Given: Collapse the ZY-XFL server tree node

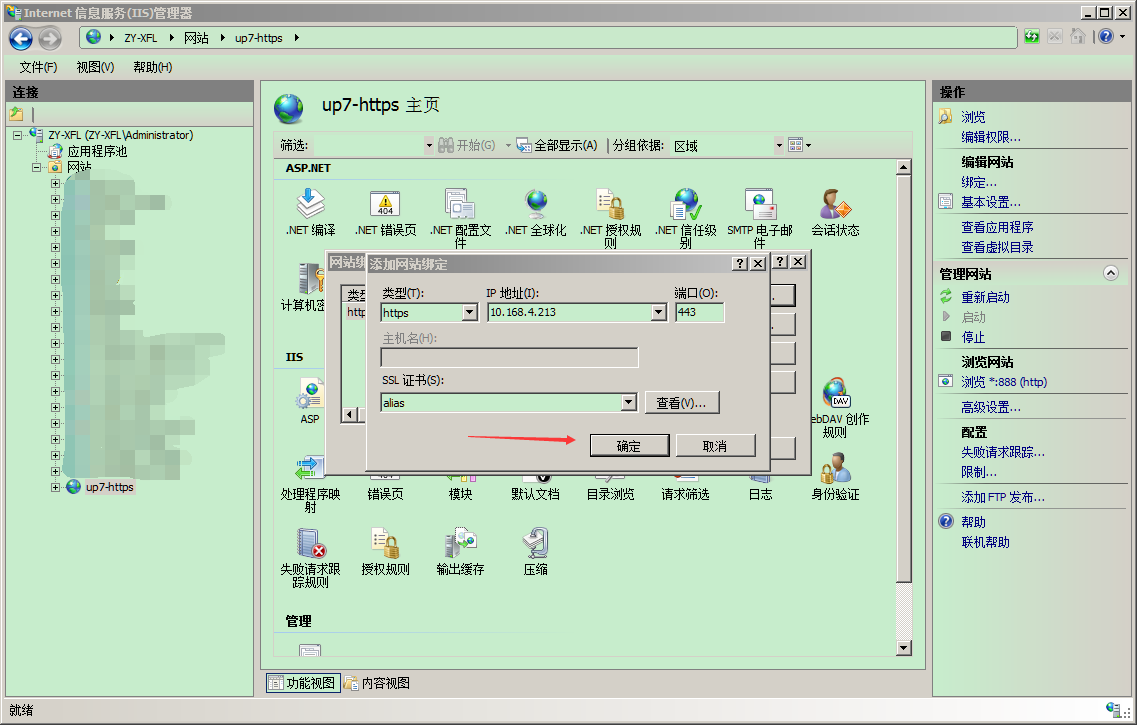Looking at the screenshot, I should (x=17, y=135).
